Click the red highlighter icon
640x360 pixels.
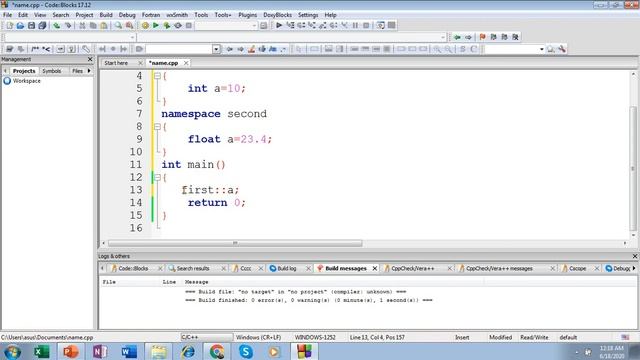tap(251, 49)
